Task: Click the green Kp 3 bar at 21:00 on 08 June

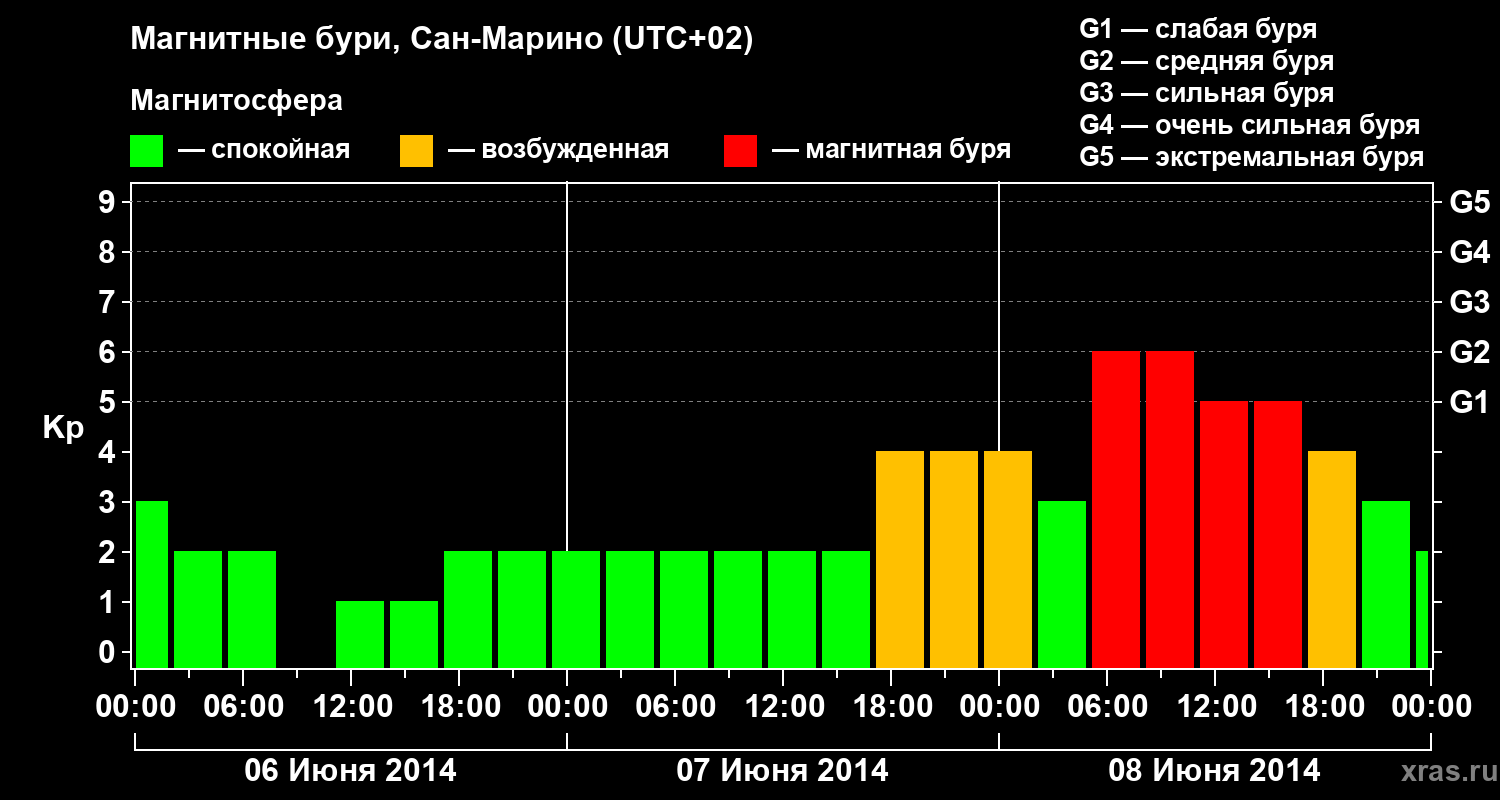Action: pos(1386,584)
